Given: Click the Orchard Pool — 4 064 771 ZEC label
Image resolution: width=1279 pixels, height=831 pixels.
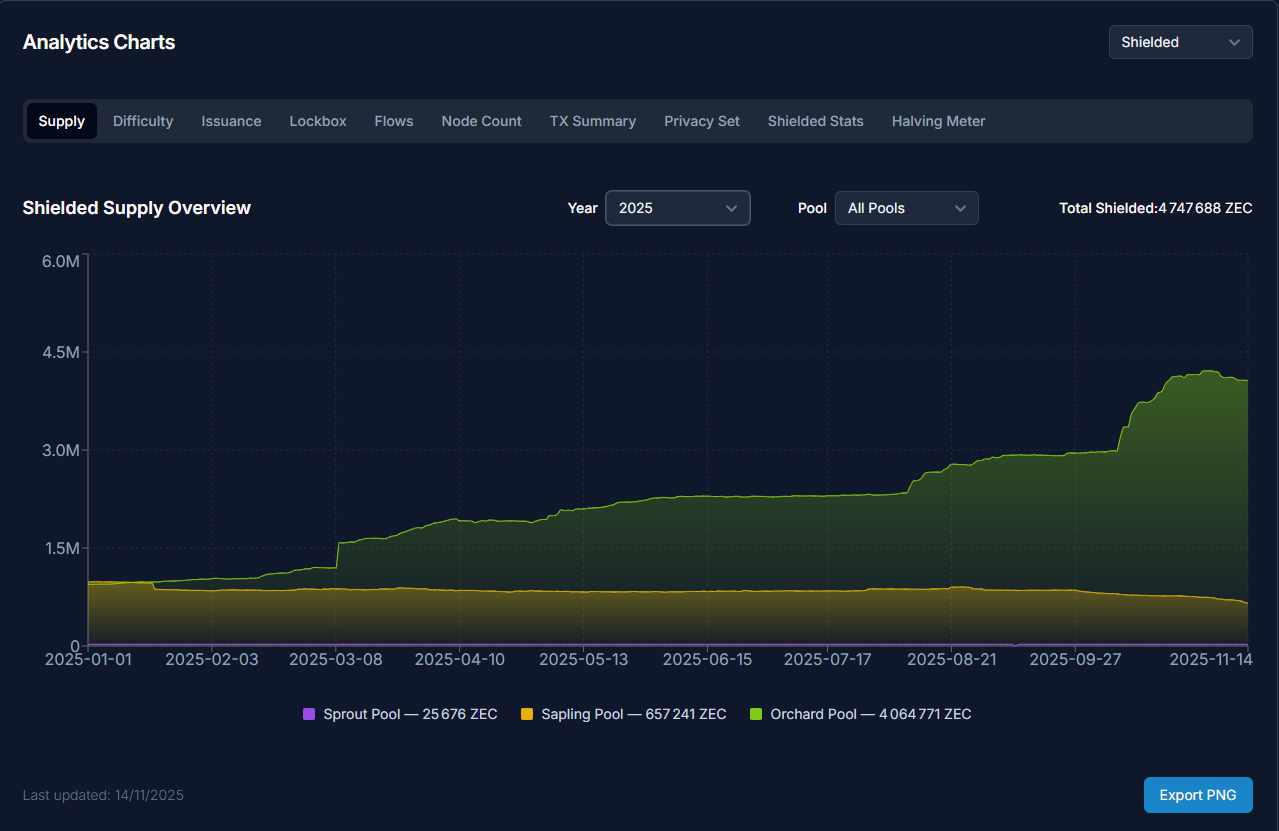Looking at the screenshot, I should click(x=871, y=714).
